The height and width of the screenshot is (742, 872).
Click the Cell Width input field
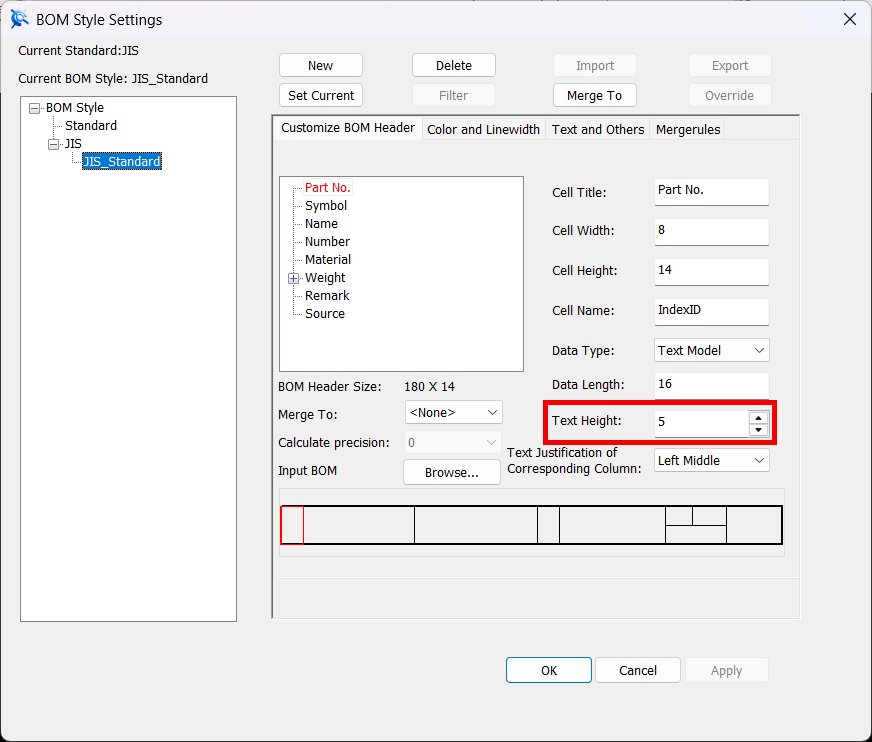coord(711,231)
